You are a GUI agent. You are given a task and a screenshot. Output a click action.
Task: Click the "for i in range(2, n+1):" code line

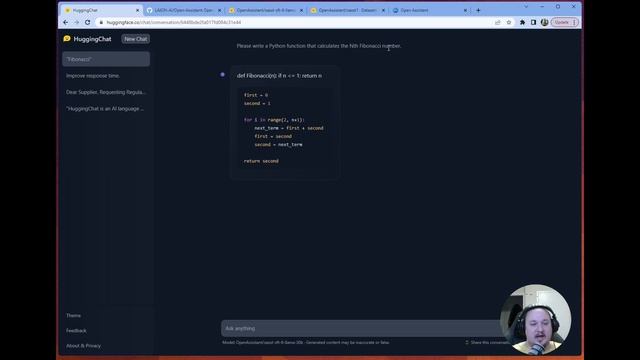[274, 120]
